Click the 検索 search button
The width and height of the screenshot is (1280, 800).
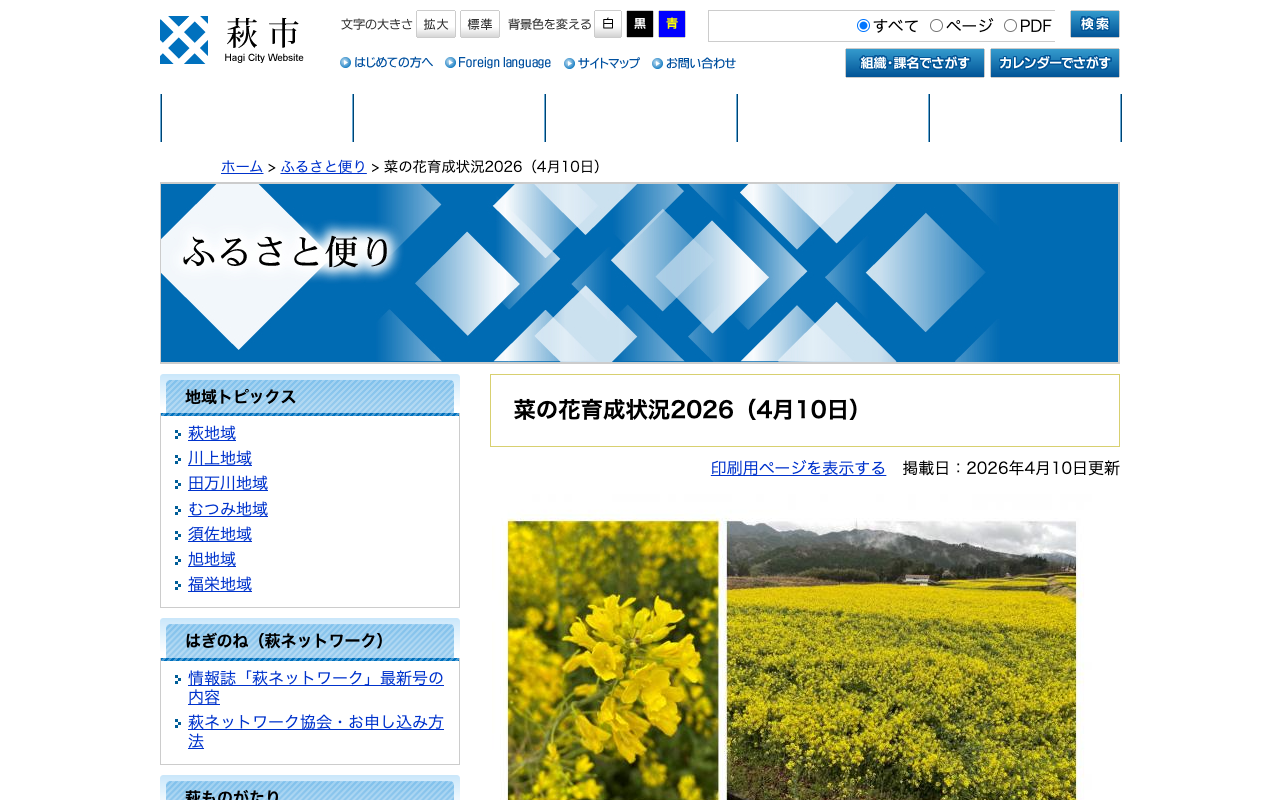click(1095, 24)
